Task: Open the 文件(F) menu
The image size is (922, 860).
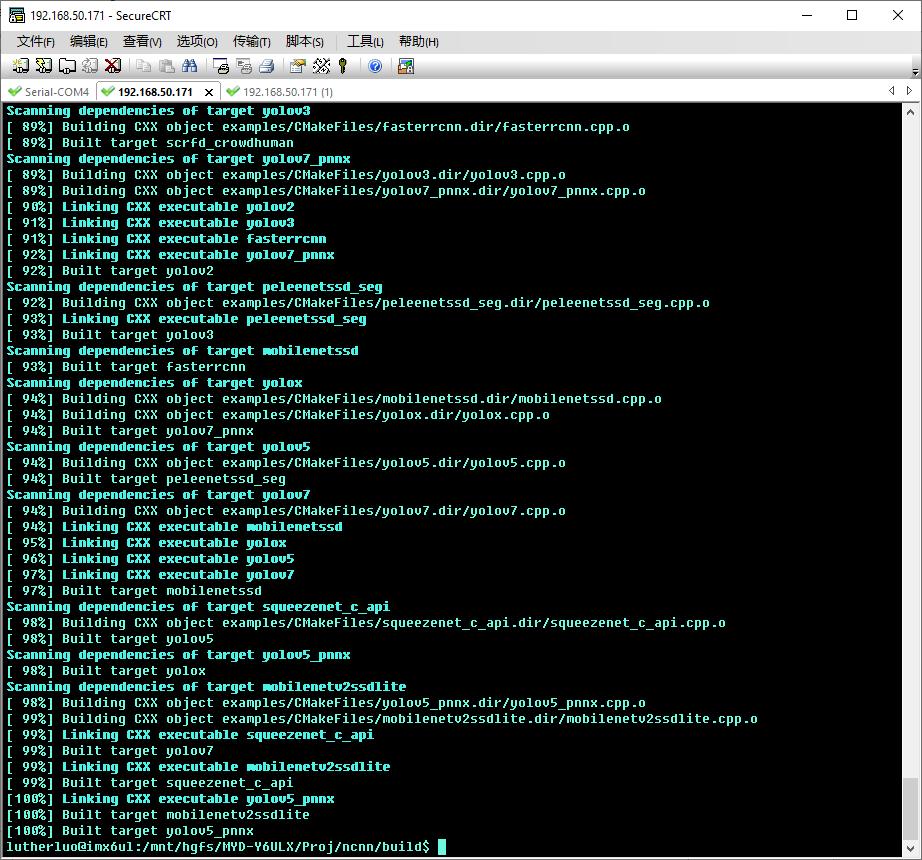Action: (x=36, y=41)
